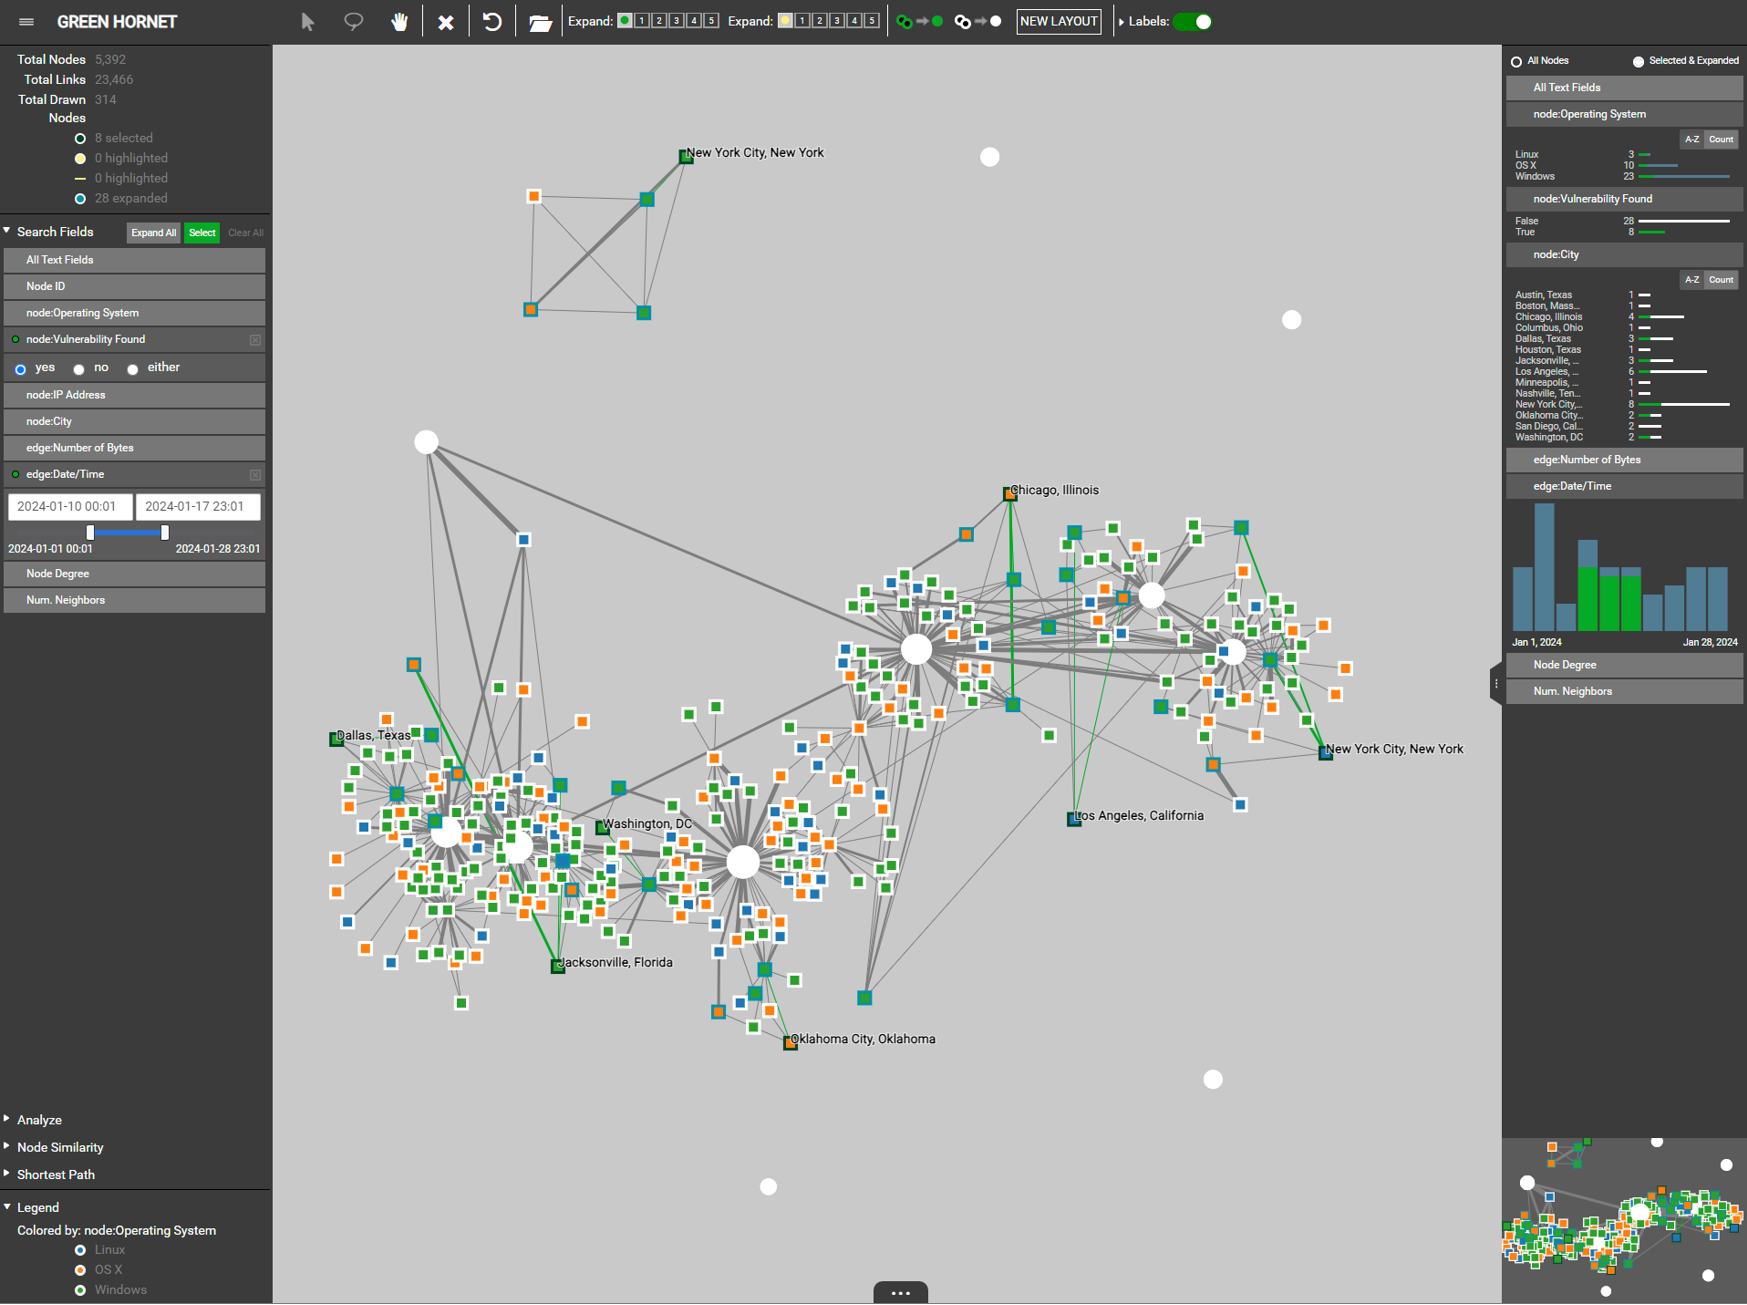Select the 'no' vulnerability radio button

click(79, 369)
